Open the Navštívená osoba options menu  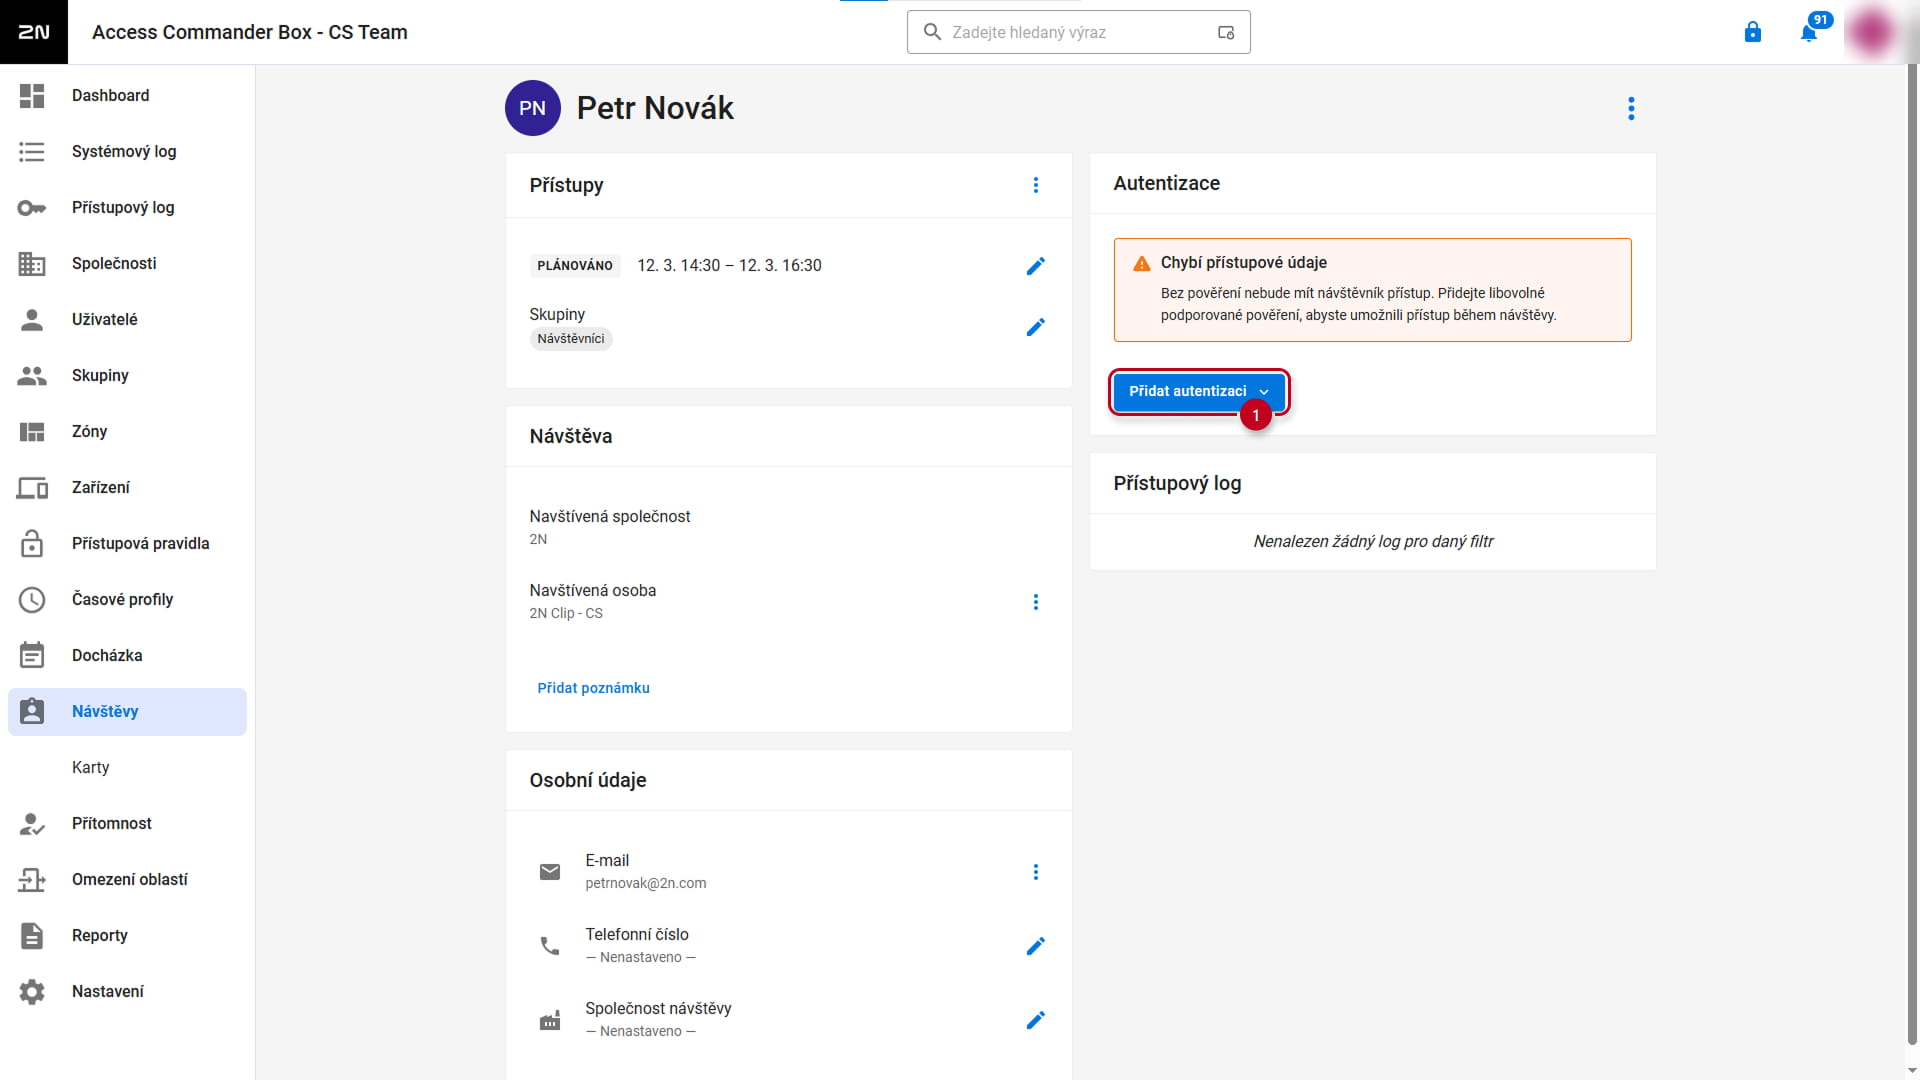pyautogui.click(x=1036, y=602)
